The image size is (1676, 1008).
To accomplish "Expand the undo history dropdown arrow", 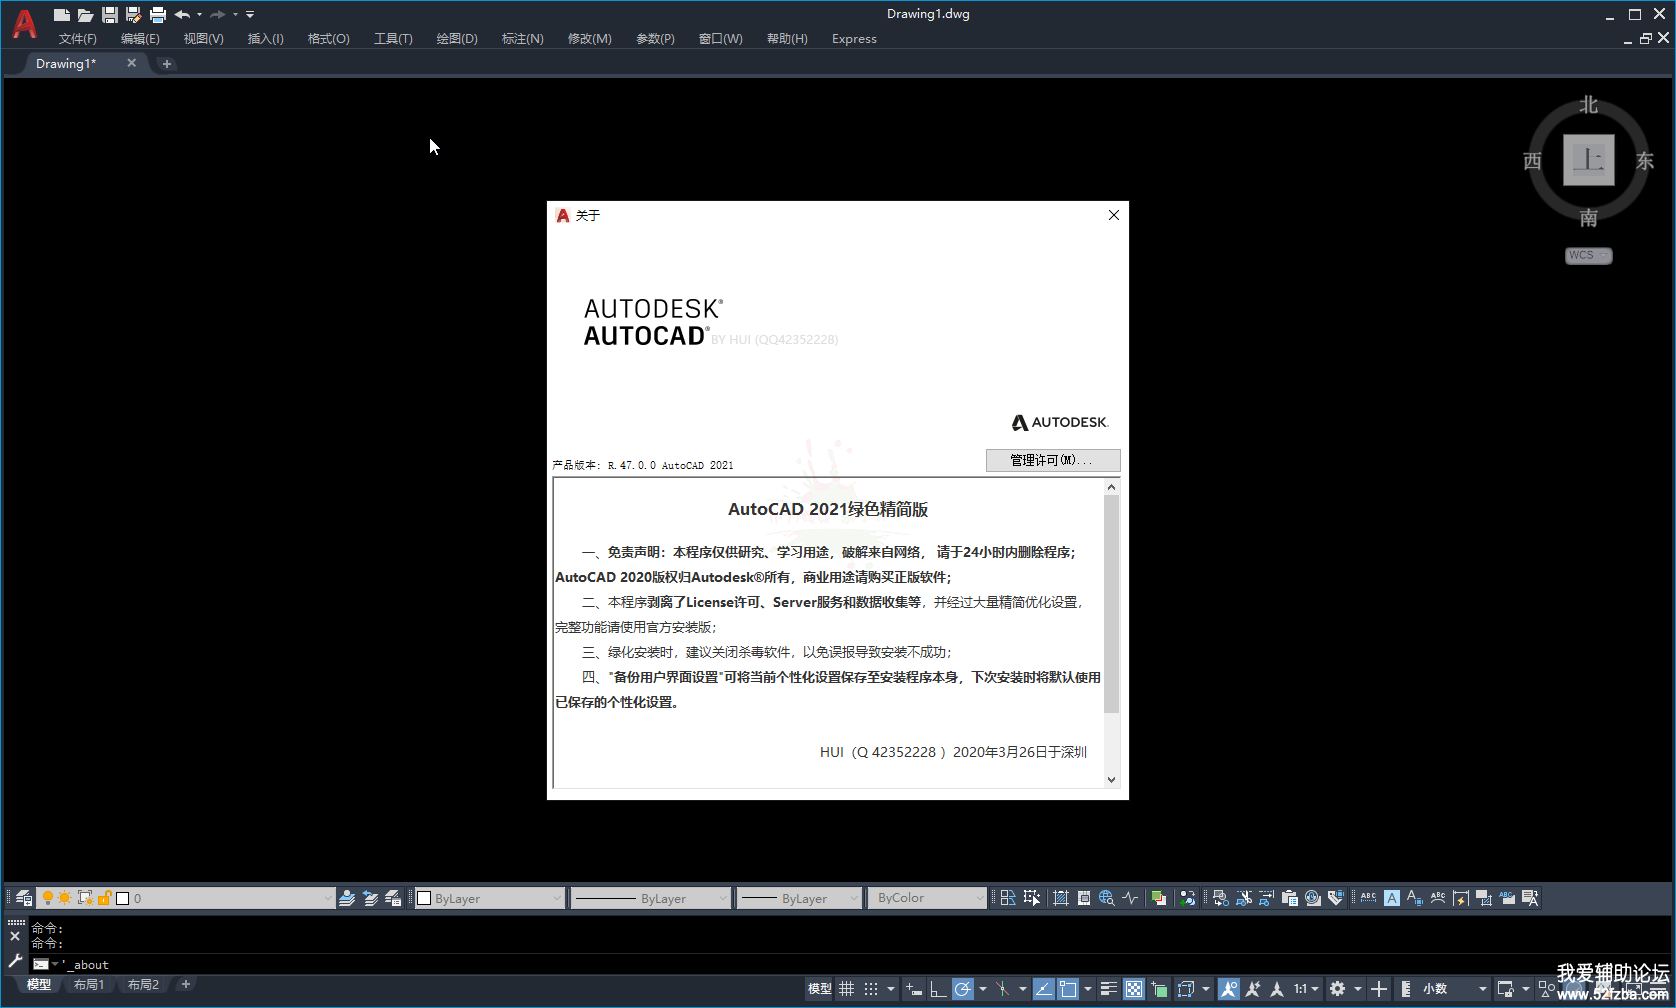I will (x=199, y=14).
